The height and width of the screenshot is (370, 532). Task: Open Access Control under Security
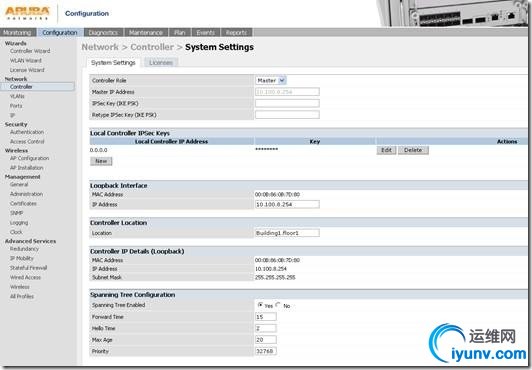(x=27, y=141)
